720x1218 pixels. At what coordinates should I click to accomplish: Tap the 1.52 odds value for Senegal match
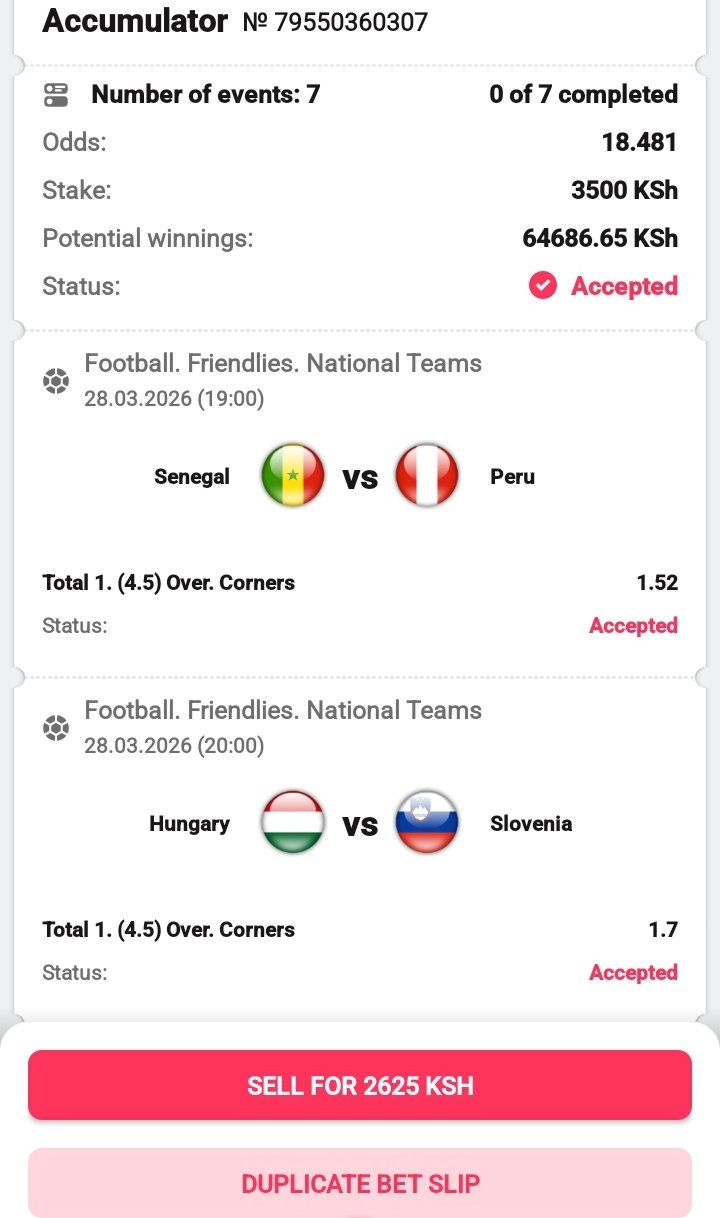tap(657, 582)
